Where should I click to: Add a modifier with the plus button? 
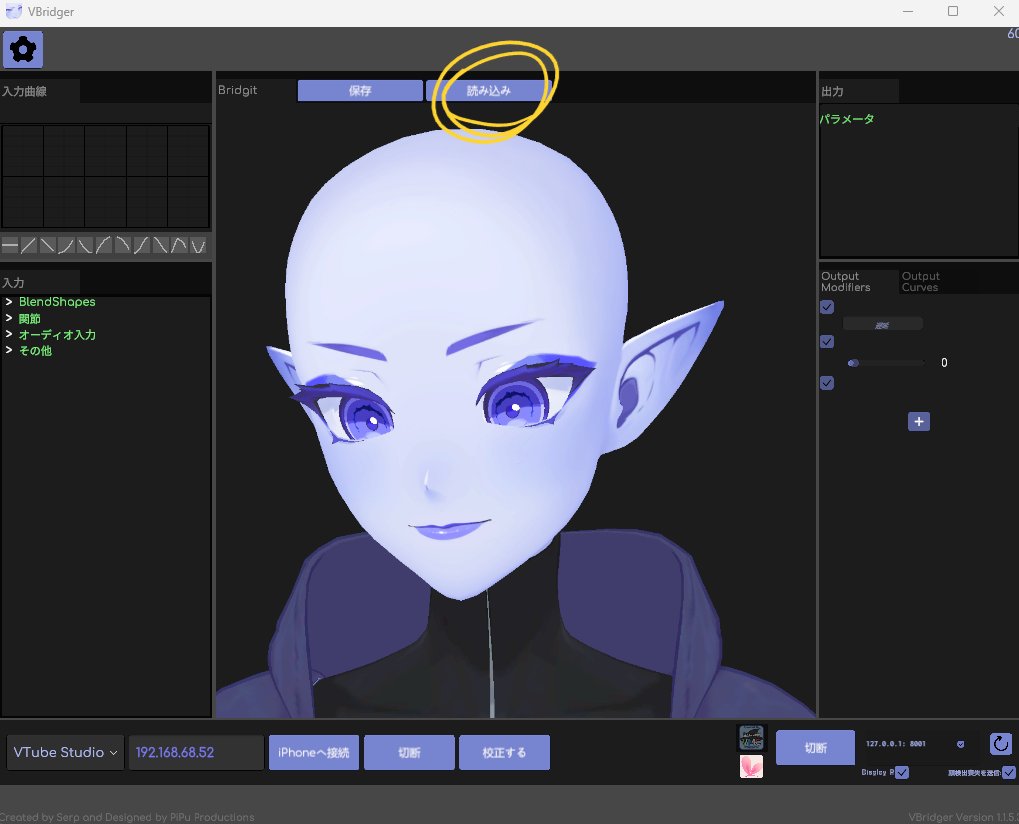918,422
